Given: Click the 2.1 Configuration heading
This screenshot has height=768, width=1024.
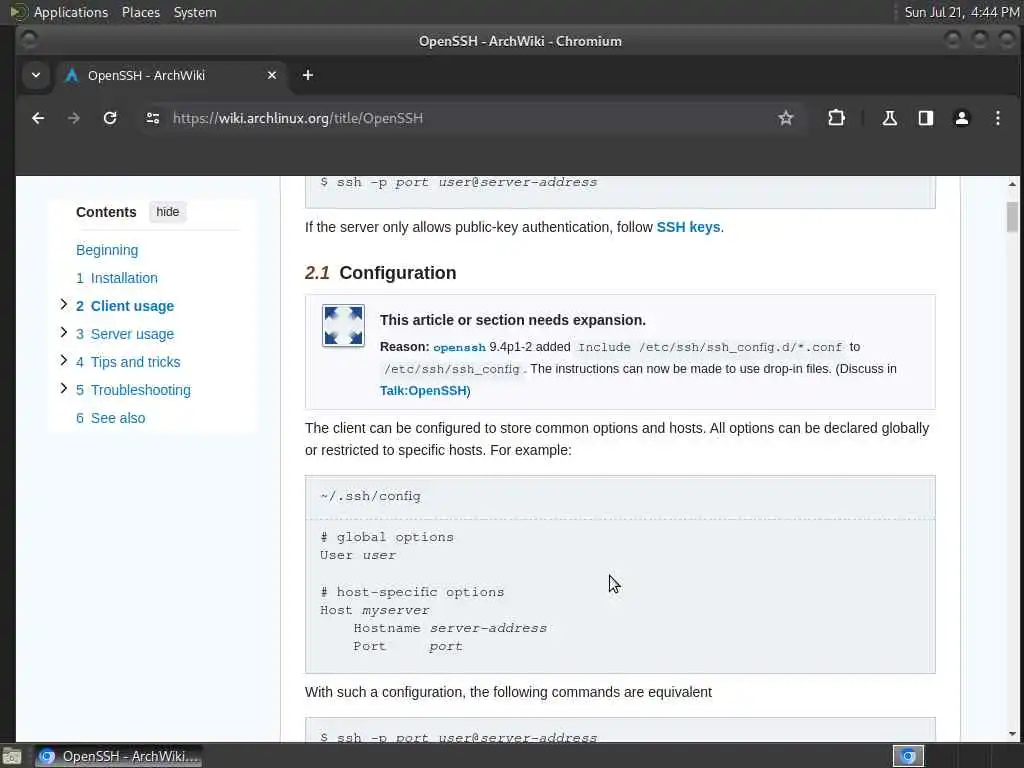Looking at the screenshot, I should point(381,273).
